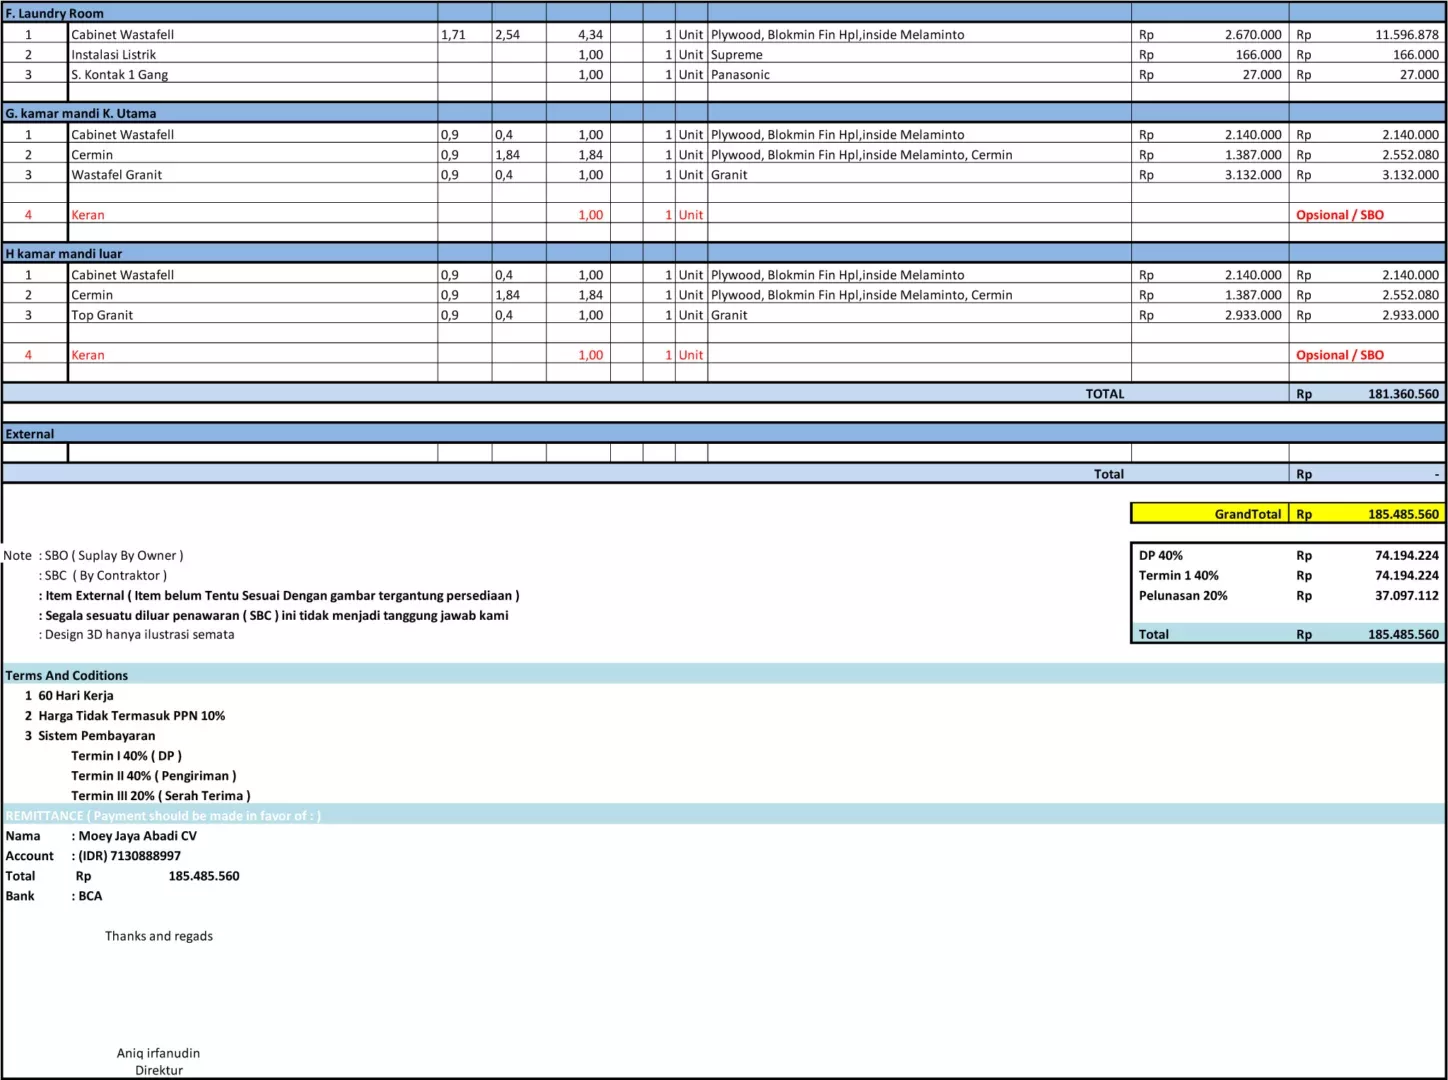Image resolution: width=1448 pixels, height=1080 pixels.
Task: Click the Moey Jaya Abadi CV name
Action: point(138,836)
